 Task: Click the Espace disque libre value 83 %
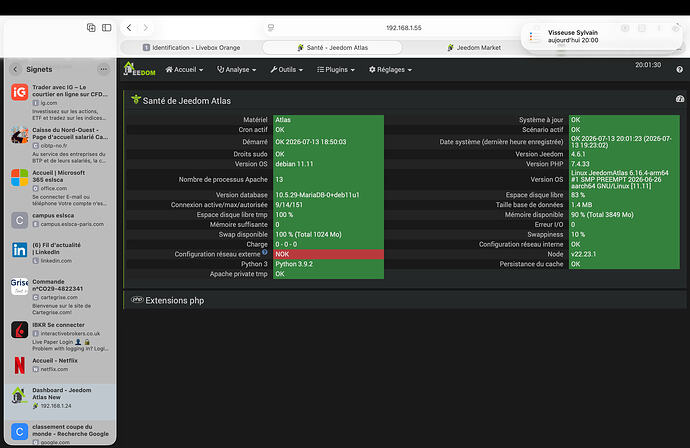point(578,195)
